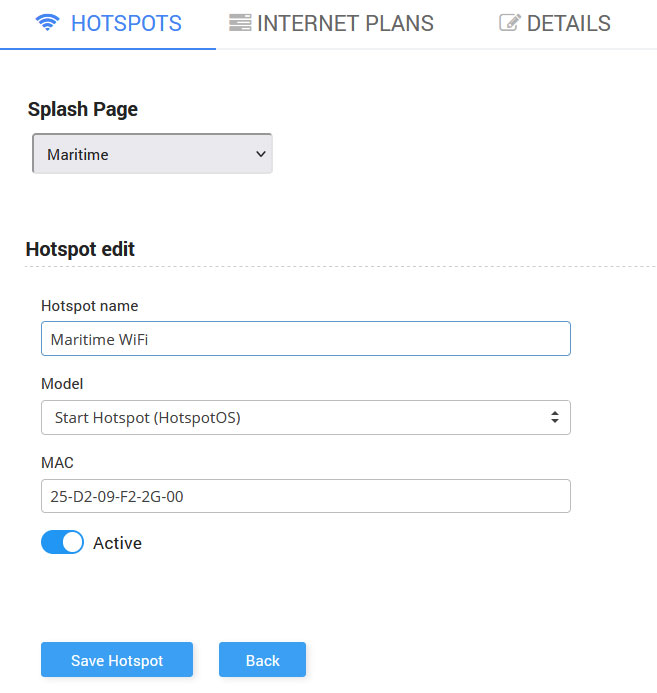Image resolution: width=657 pixels, height=693 pixels.
Task: Click the WiFi signal icon
Action: 47,23
